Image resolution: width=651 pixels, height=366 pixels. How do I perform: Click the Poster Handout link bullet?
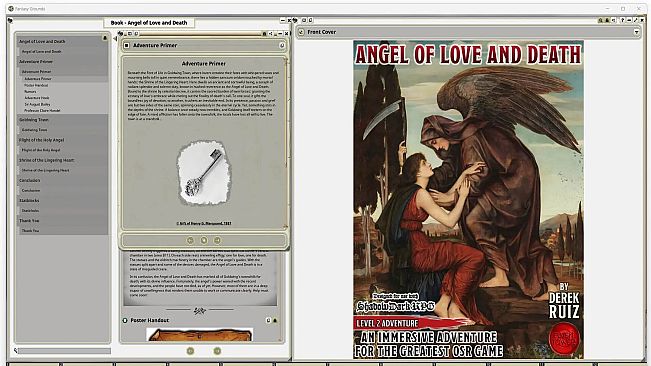coord(125,320)
